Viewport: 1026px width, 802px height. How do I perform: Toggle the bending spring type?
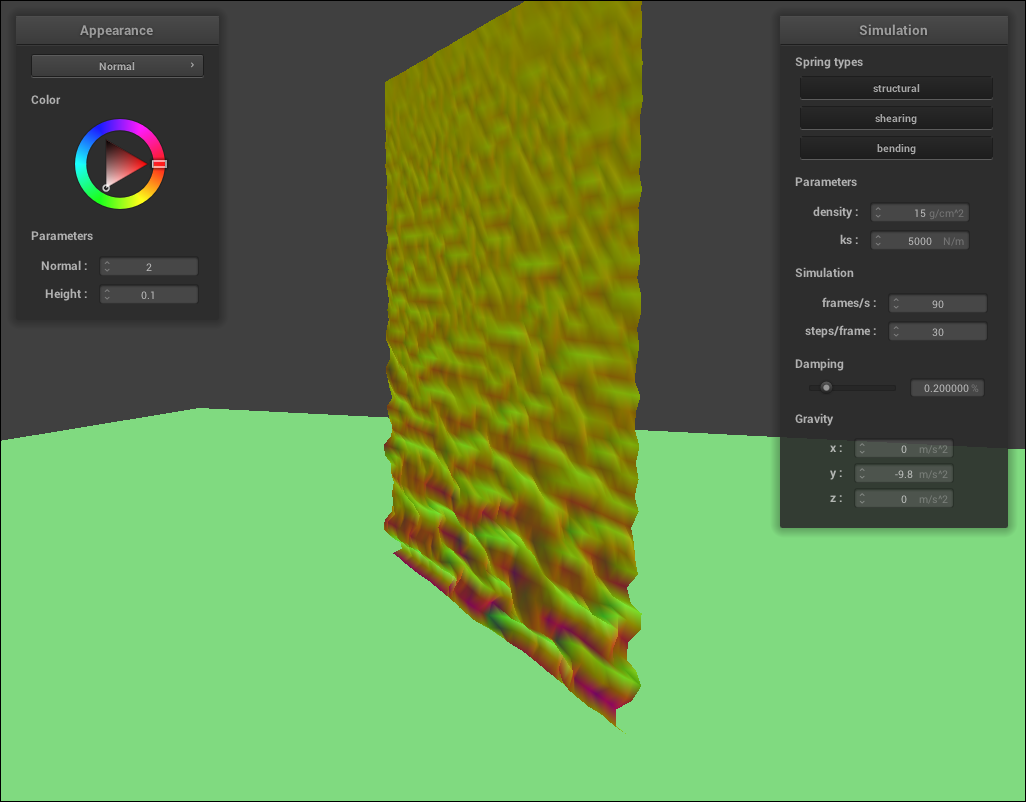click(x=896, y=149)
